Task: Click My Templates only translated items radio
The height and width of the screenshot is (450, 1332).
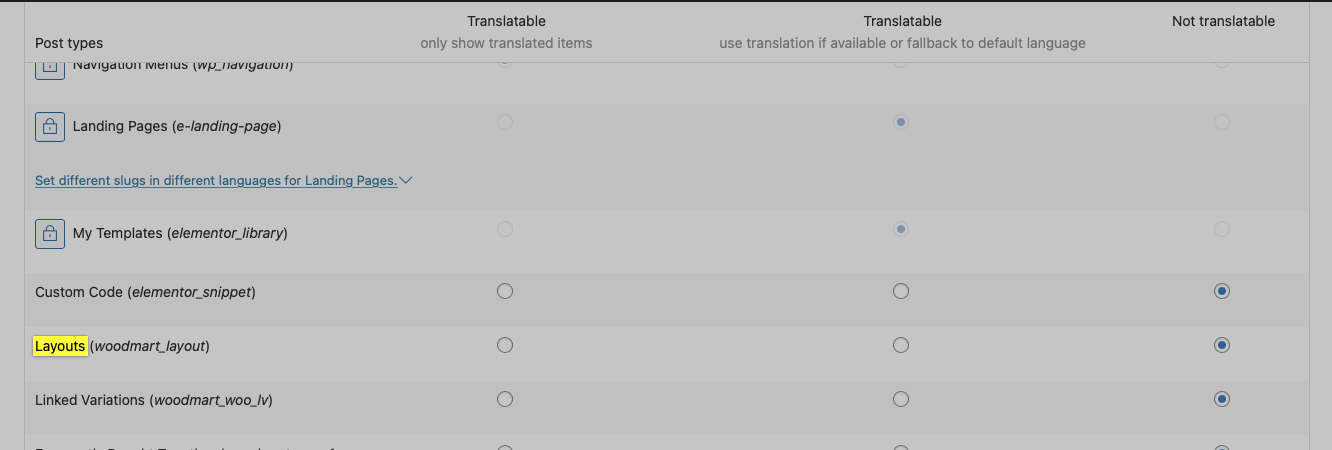Action: [505, 229]
